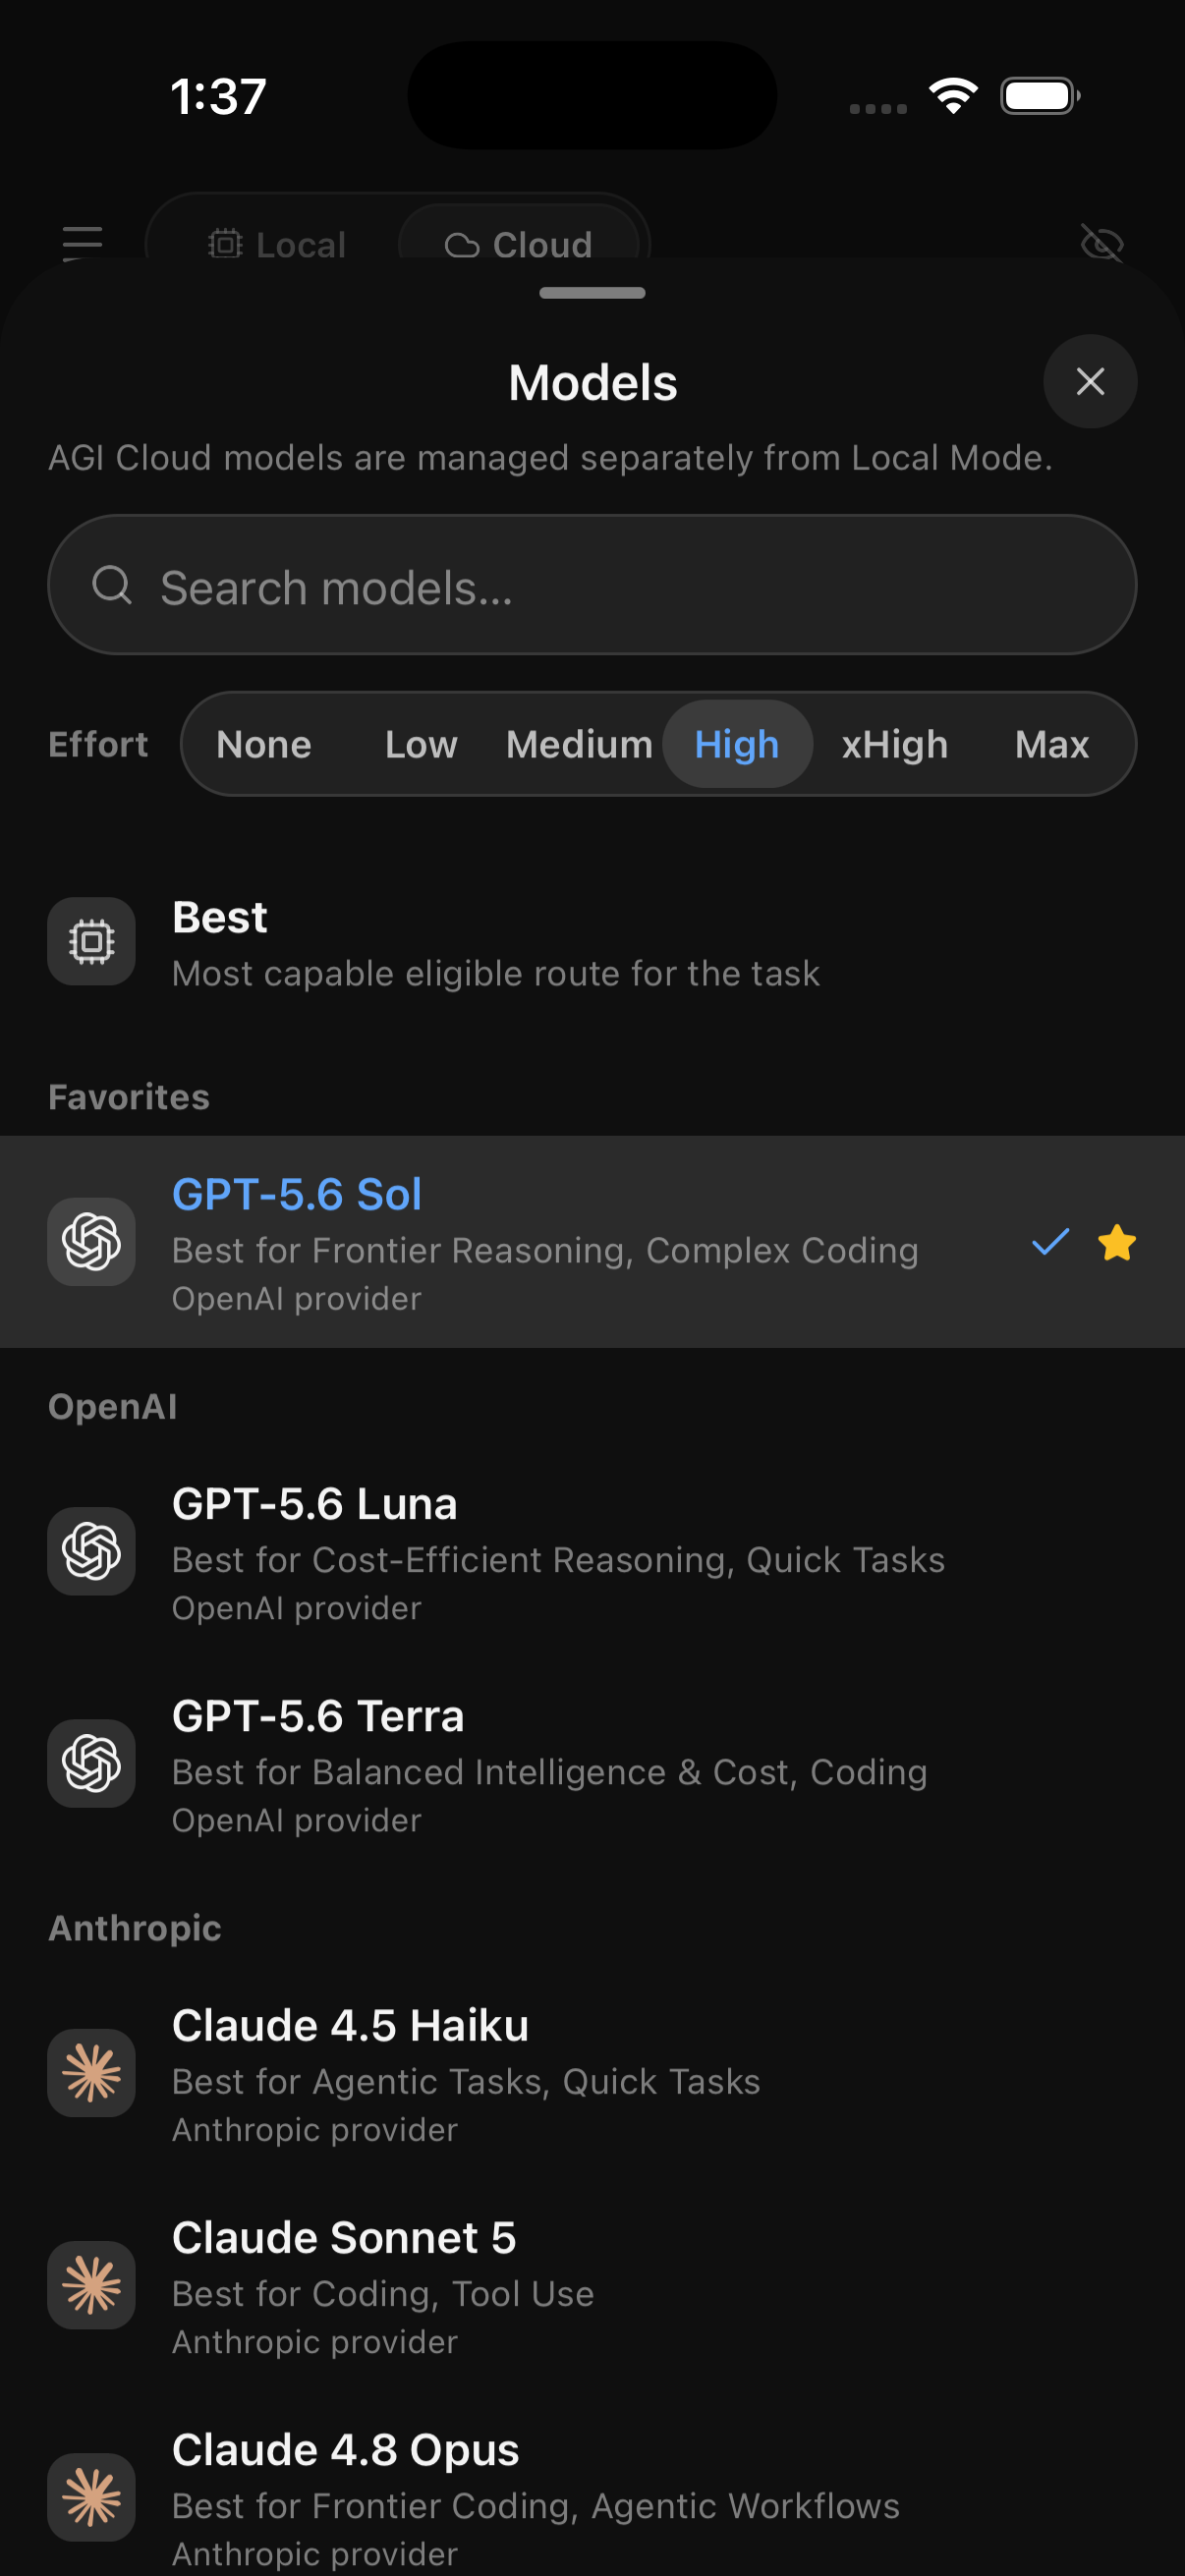The width and height of the screenshot is (1185, 2576).
Task: Click the Anthropic logo beside Claude Sonnet 5
Action: [x=91, y=2285]
